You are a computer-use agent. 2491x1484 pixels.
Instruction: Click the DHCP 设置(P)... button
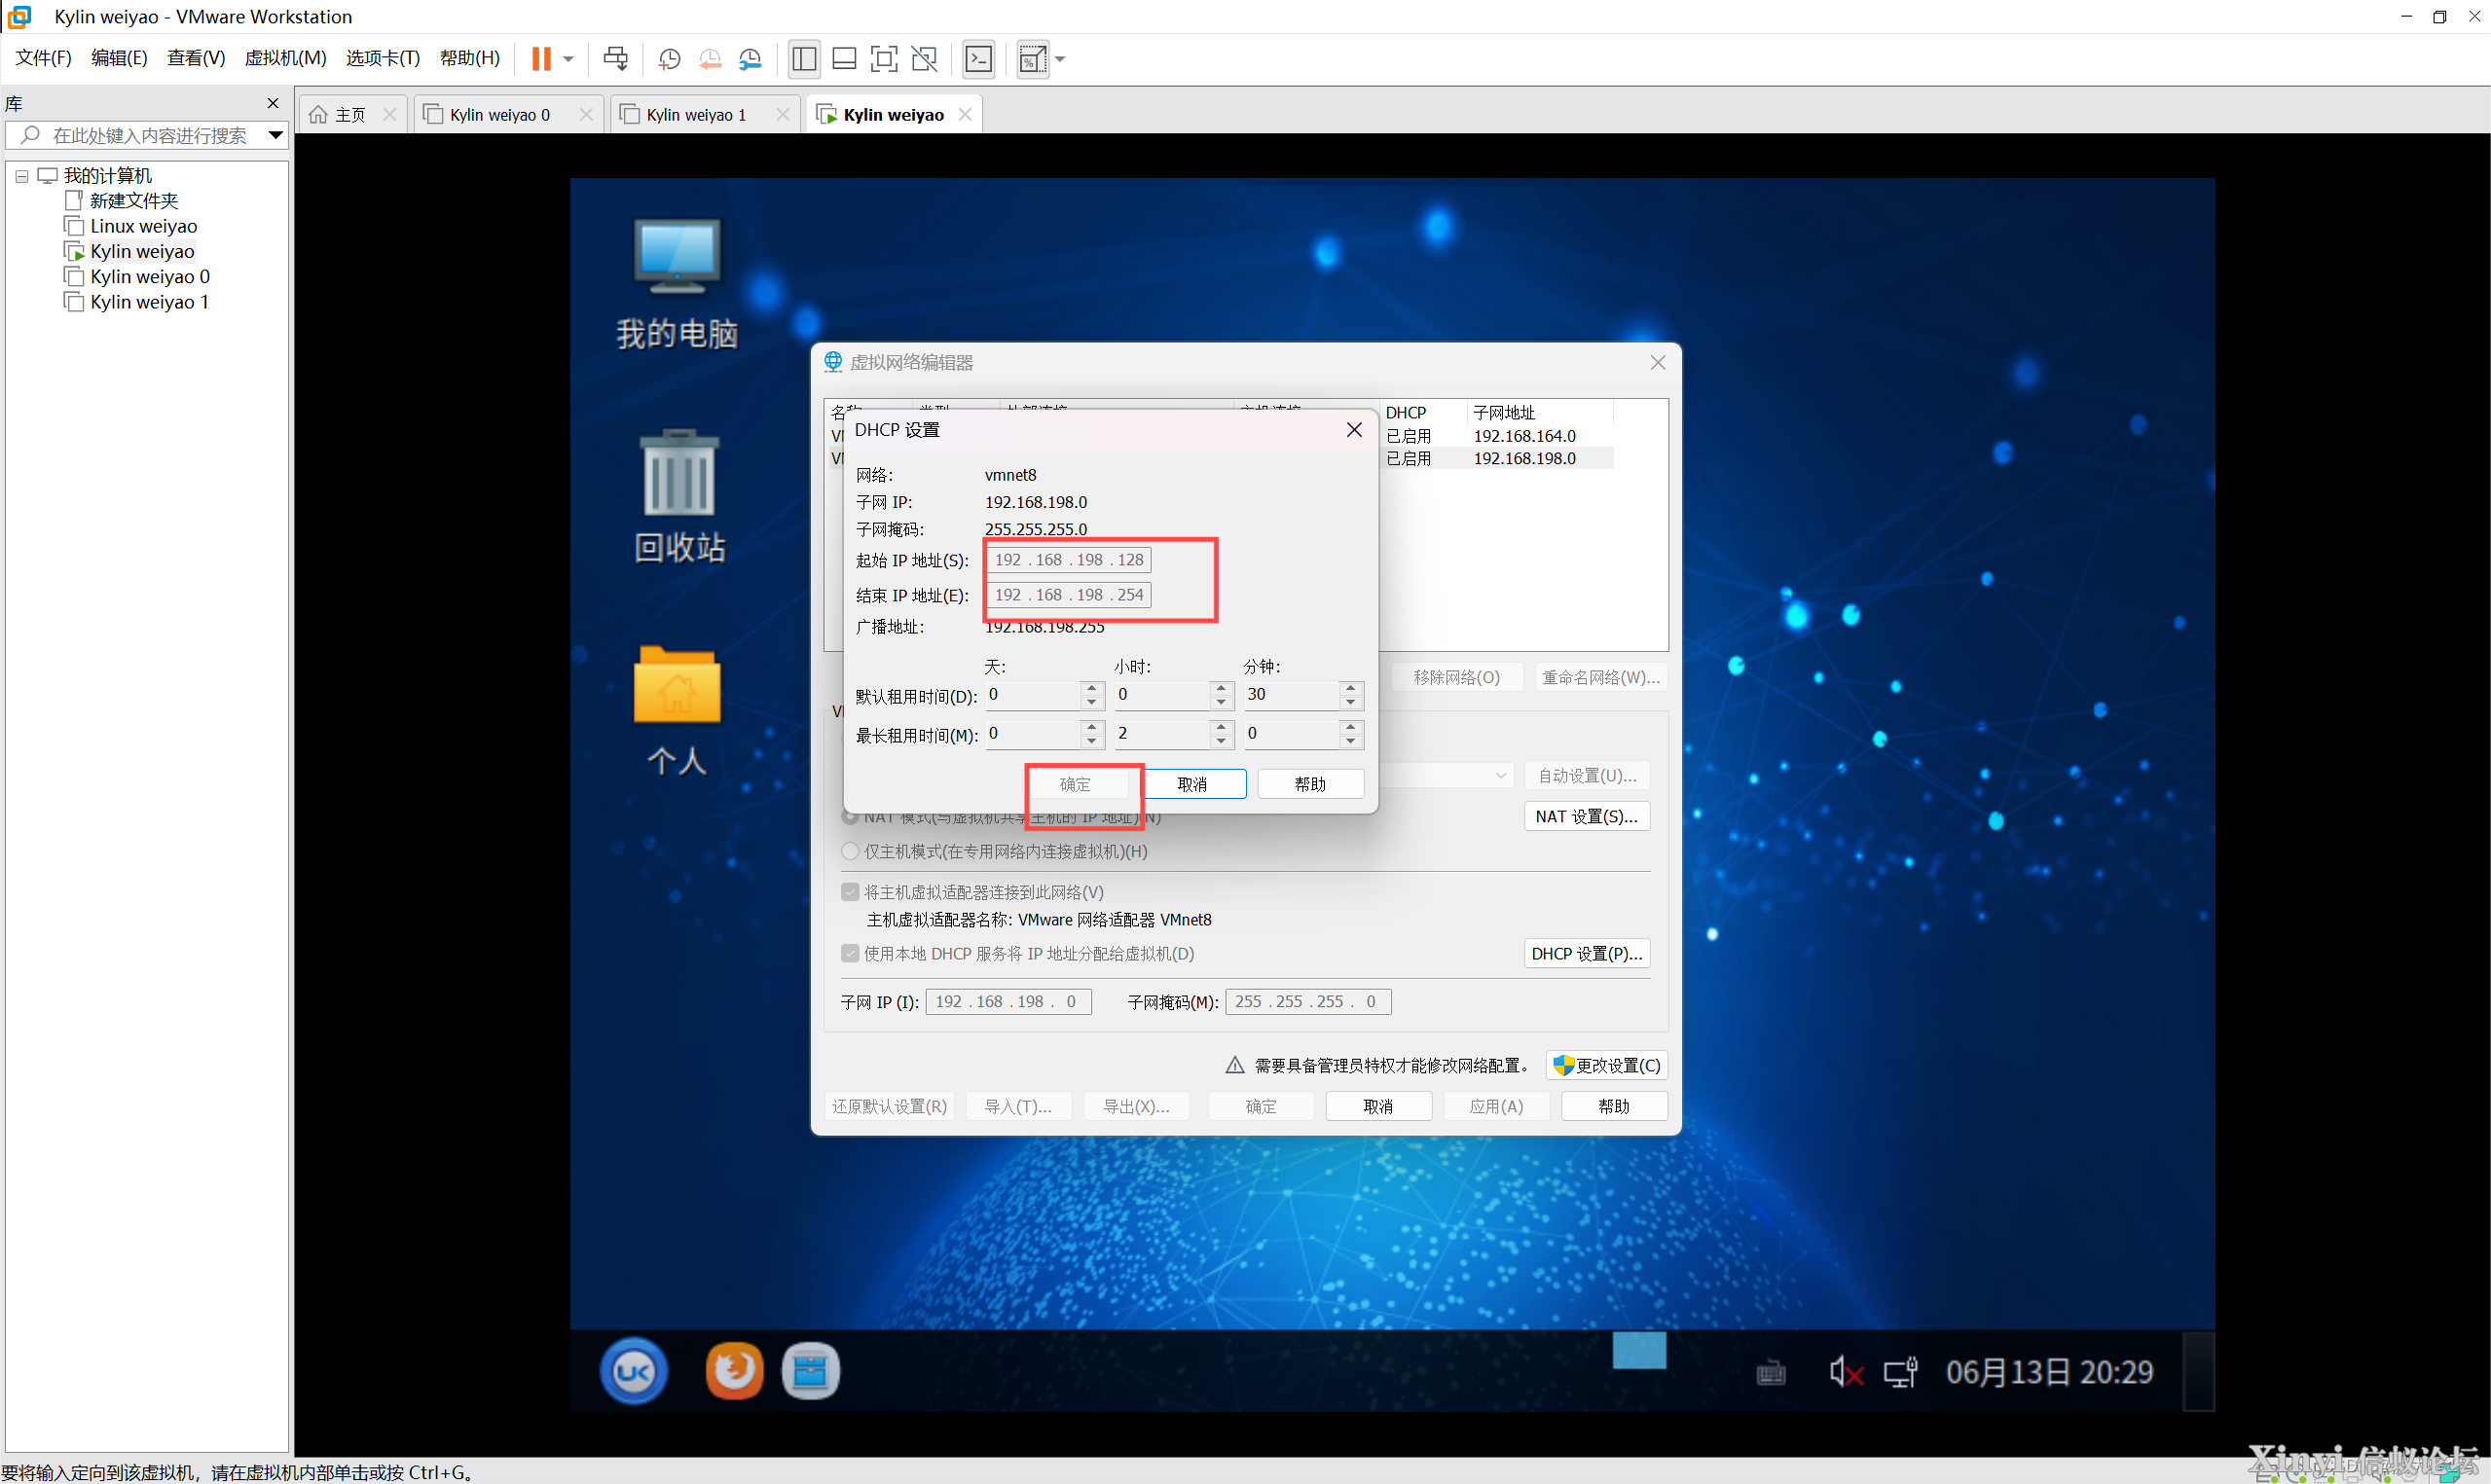[1586, 953]
